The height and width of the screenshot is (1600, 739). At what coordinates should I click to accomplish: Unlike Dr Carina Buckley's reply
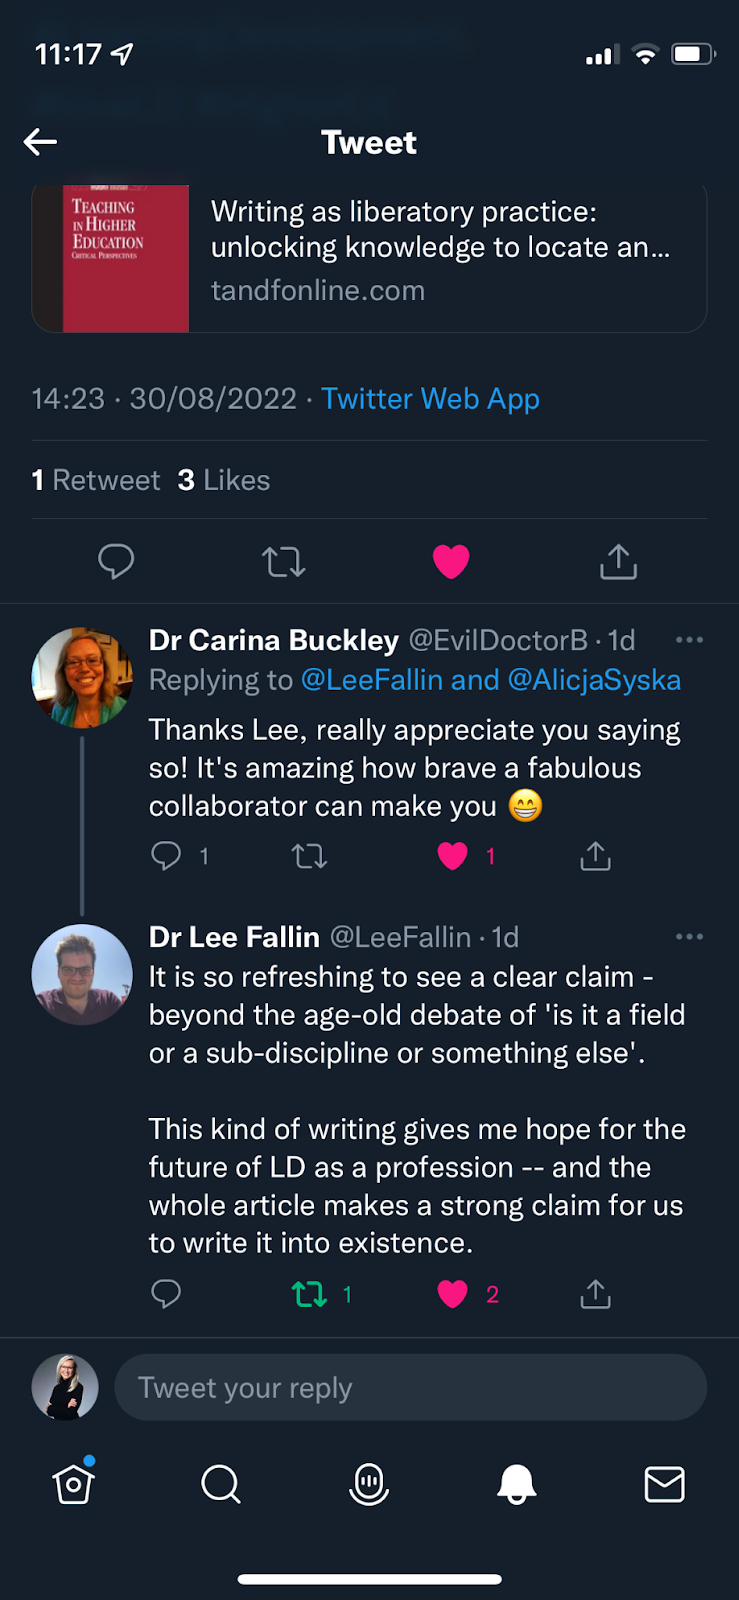coord(452,856)
